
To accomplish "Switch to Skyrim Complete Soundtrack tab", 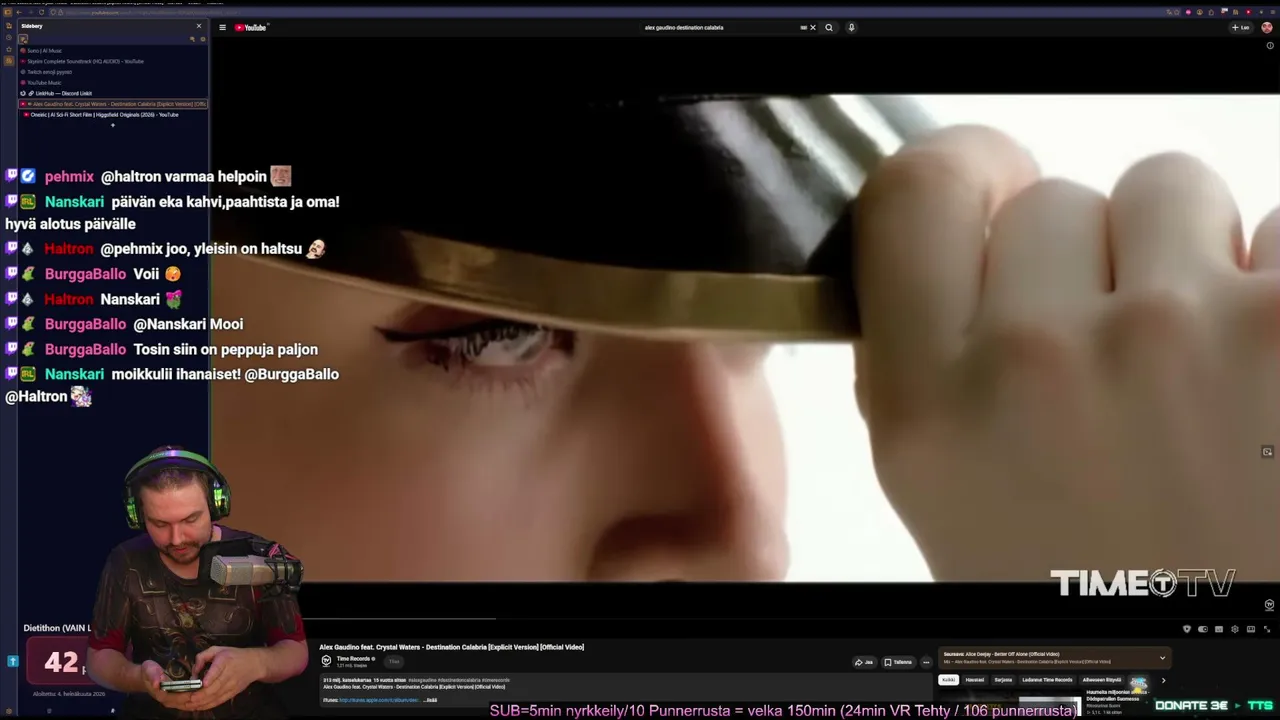I will point(113,61).
